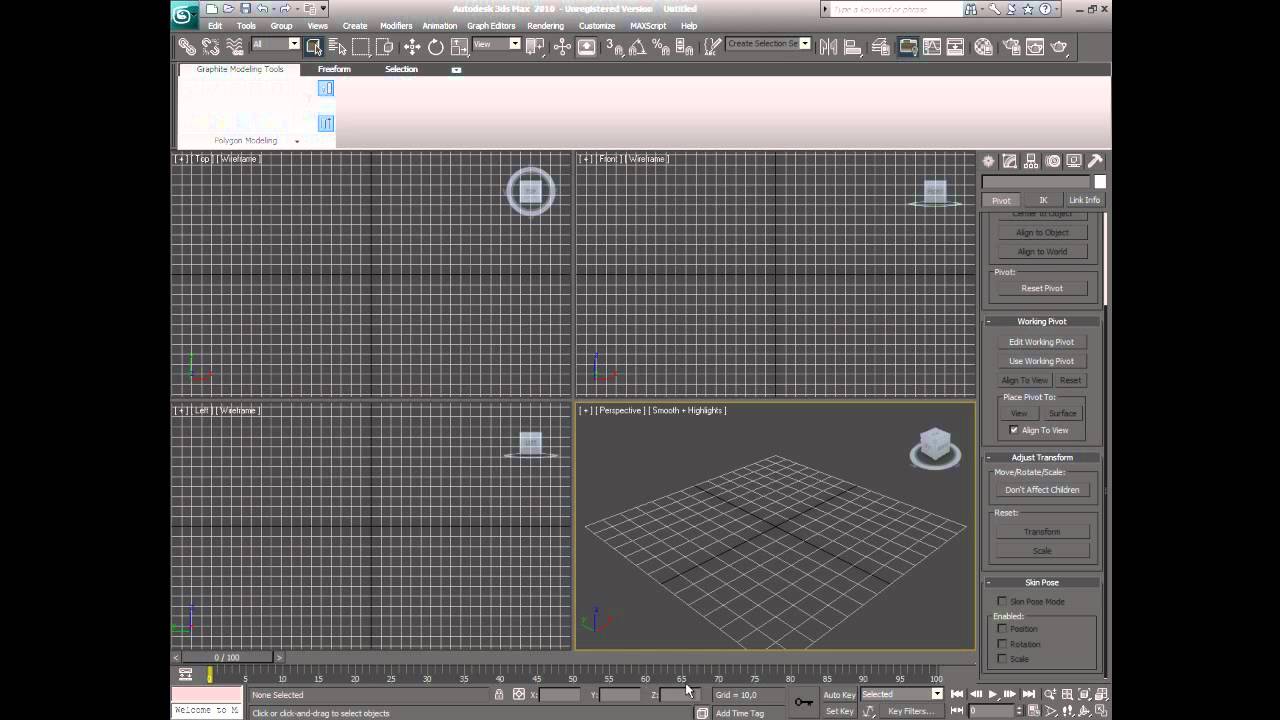This screenshot has height=720, width=1280.
Task: Open Select by Name list
Action: 337,46
